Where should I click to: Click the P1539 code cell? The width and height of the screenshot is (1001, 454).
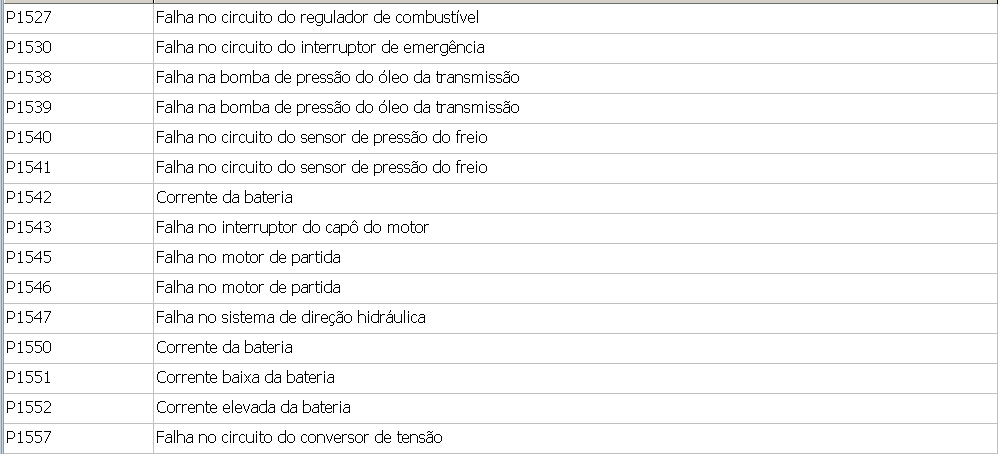click(29, 108)
